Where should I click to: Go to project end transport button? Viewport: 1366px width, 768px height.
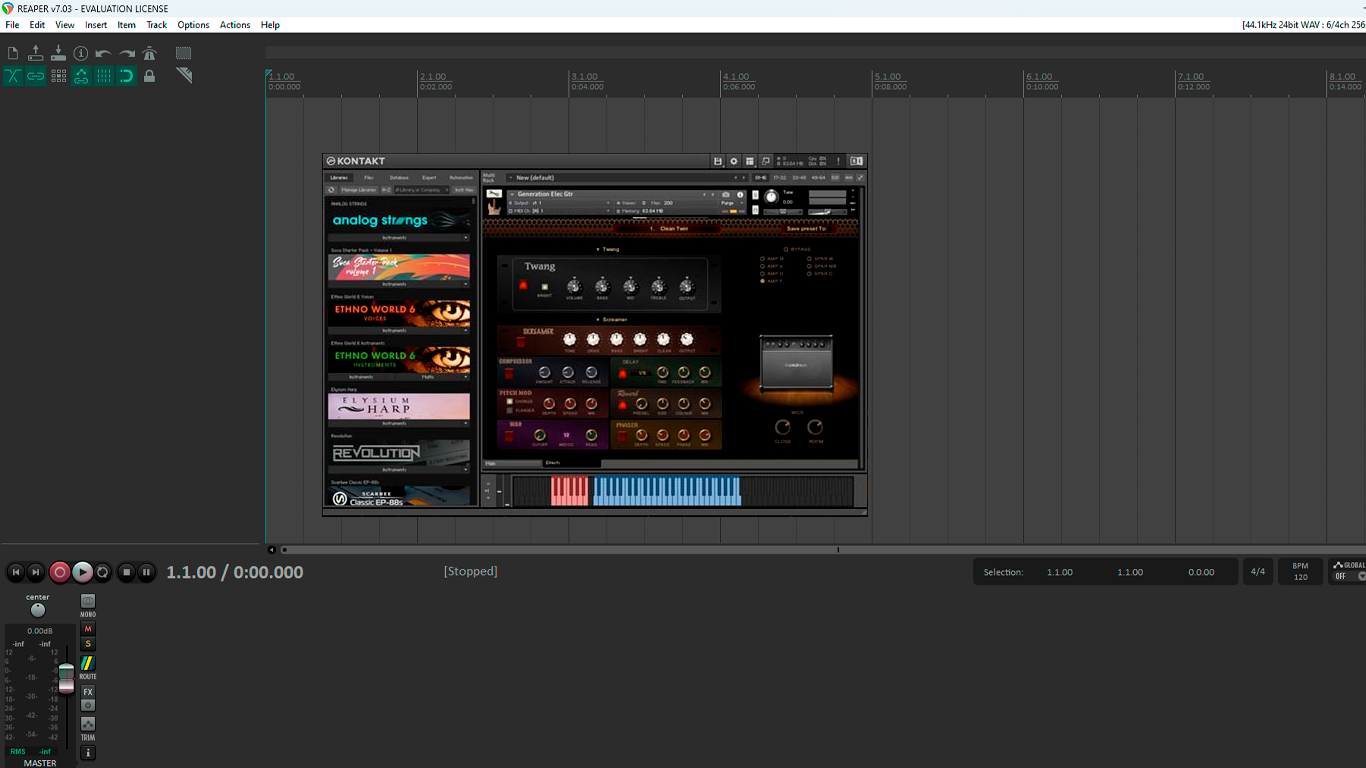pyautogui.click(x=36, y=572)
